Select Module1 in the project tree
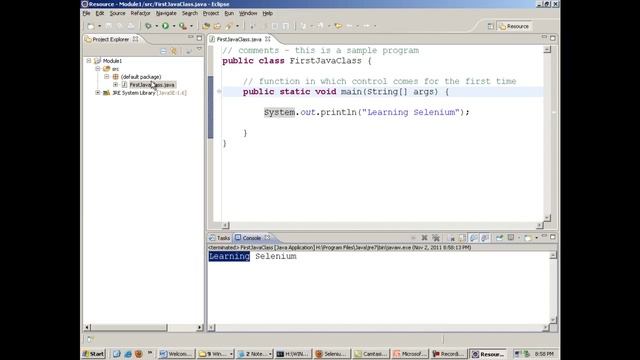 point(112,60)
